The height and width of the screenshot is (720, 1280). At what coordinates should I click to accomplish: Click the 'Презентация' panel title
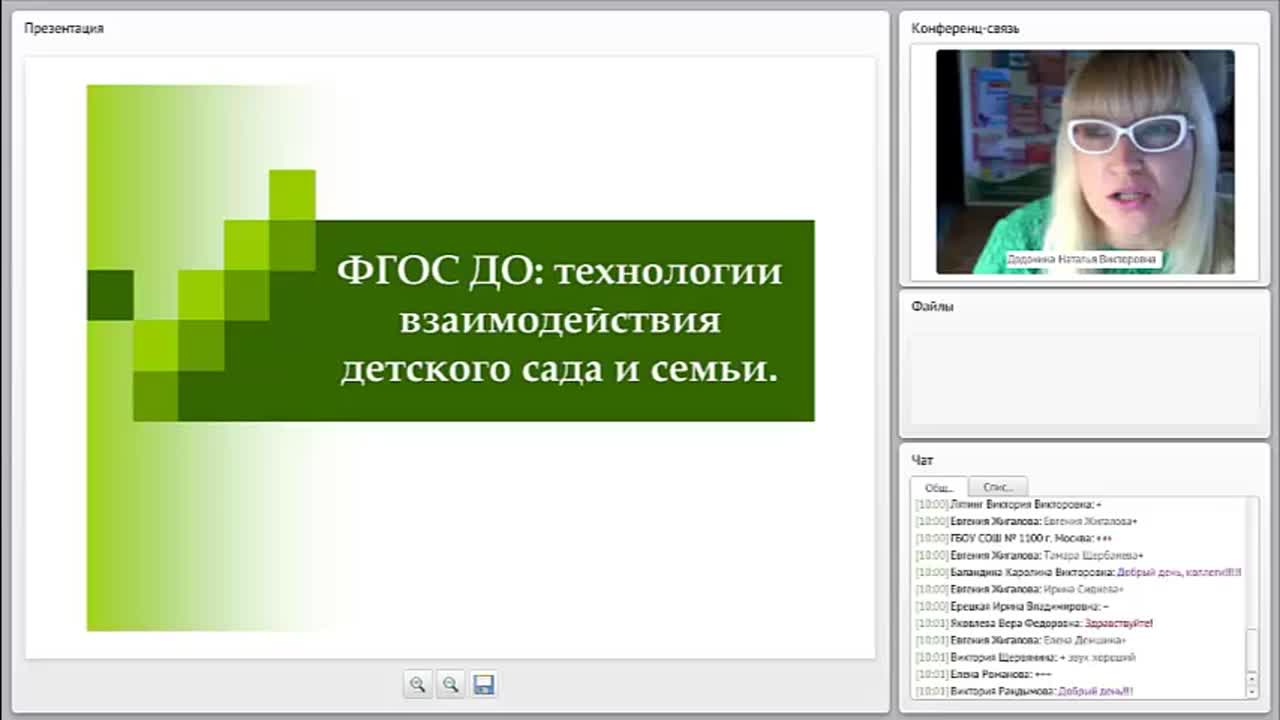tap(64, 29)
